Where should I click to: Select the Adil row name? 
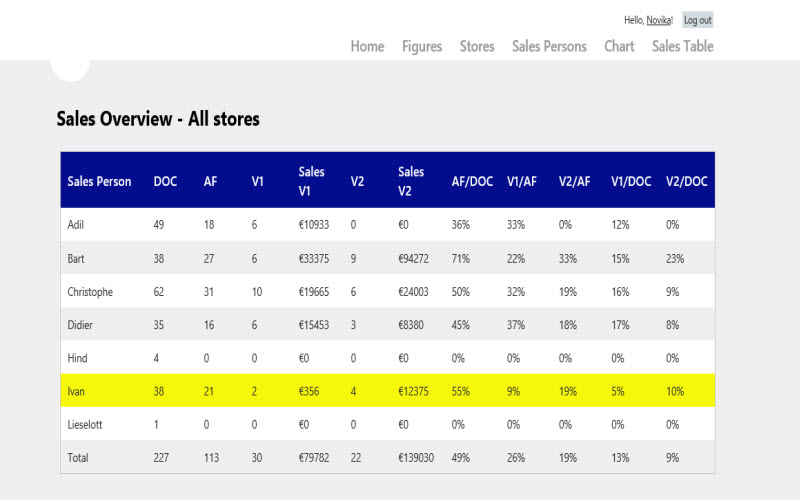[76, 225]
